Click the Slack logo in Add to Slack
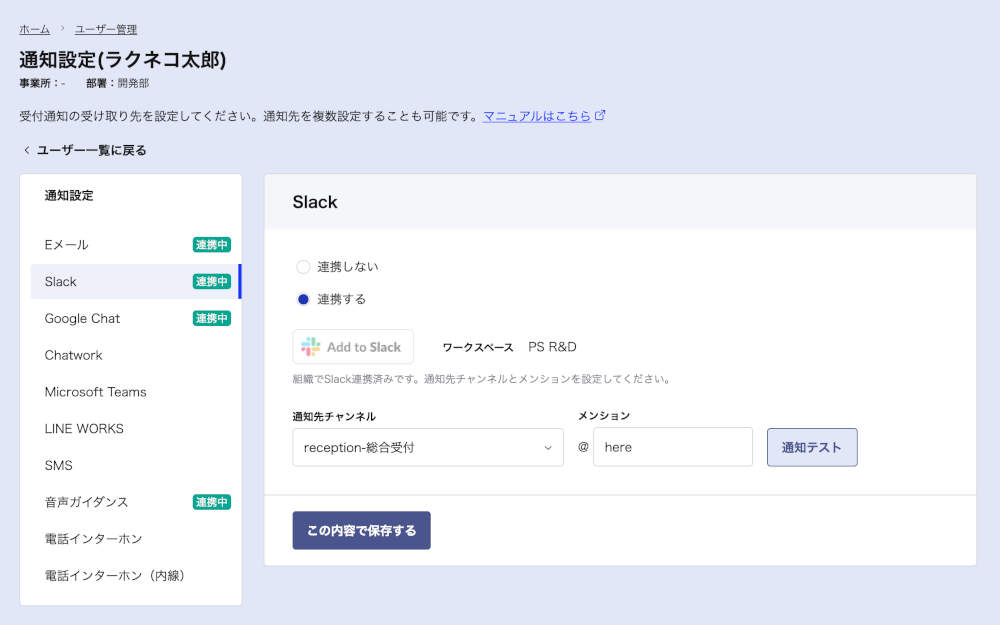The image size is (1000, 625). [311, 347]
